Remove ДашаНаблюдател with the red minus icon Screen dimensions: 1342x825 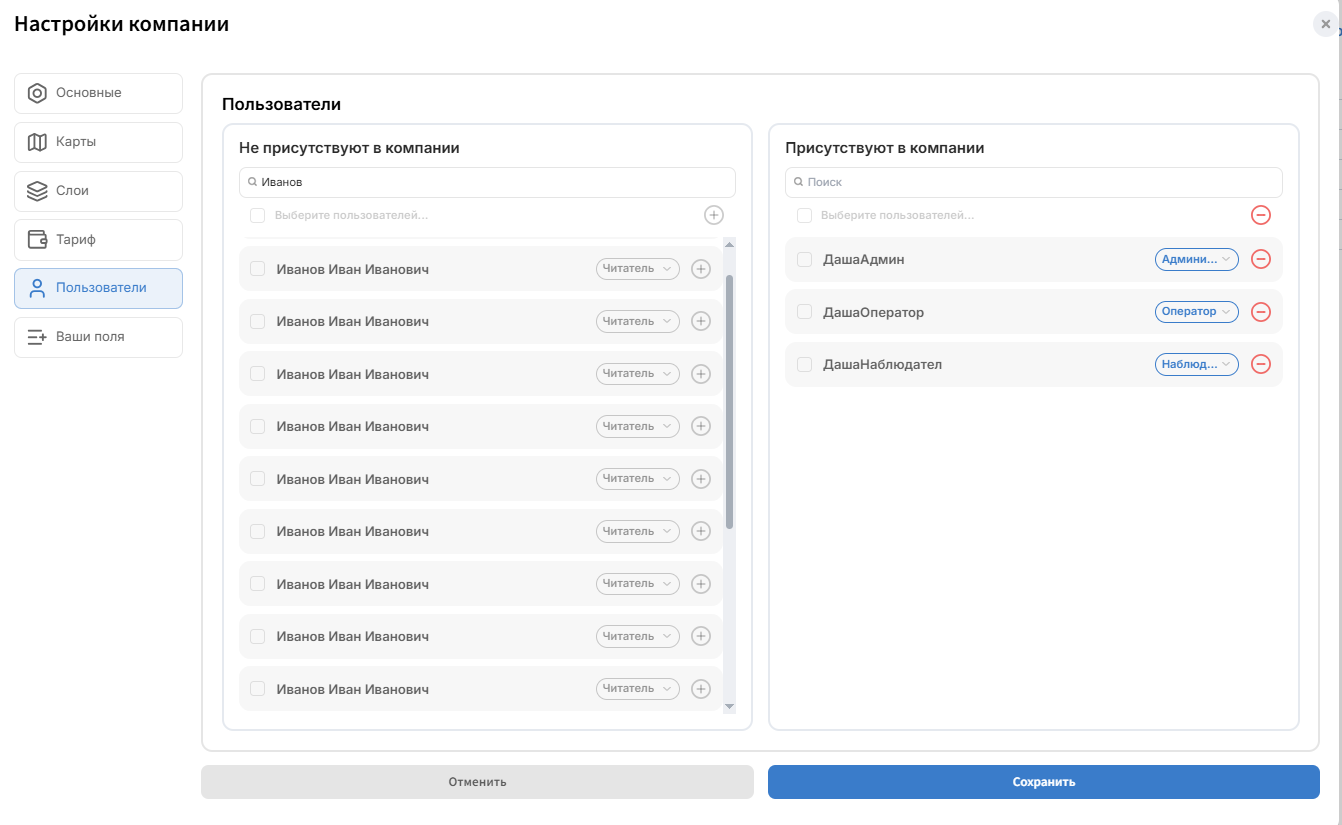tap(1261, 364)
